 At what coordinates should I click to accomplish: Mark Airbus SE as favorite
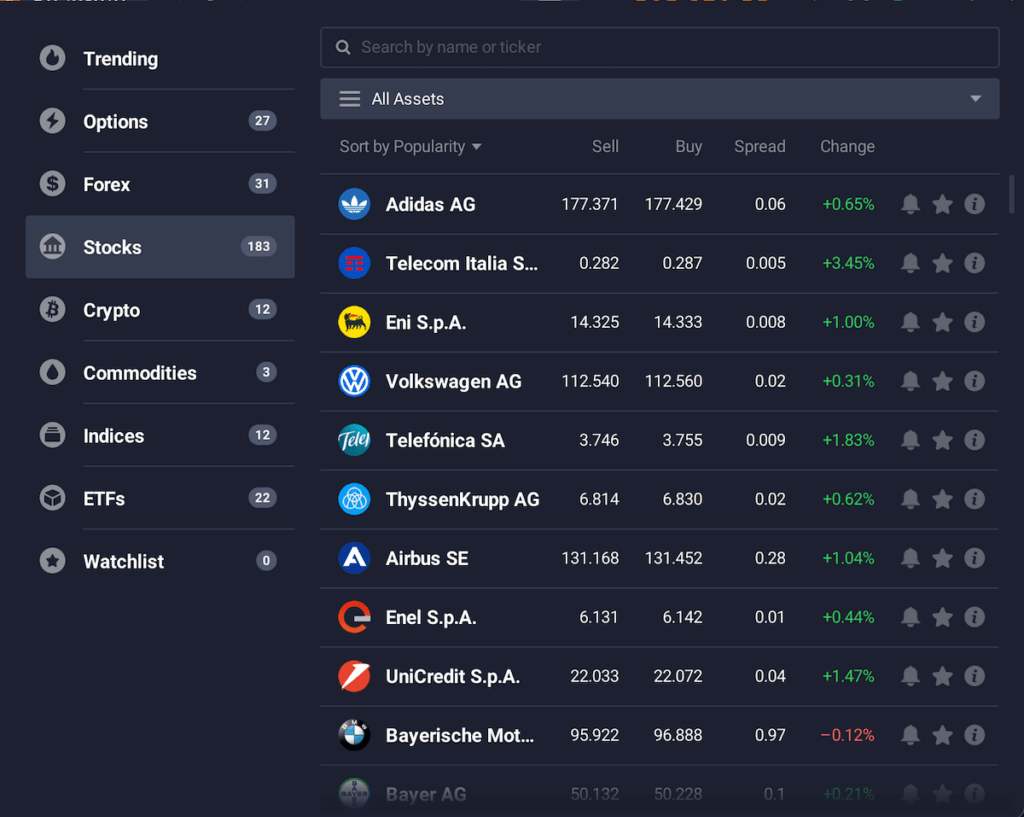coord(942,558)
